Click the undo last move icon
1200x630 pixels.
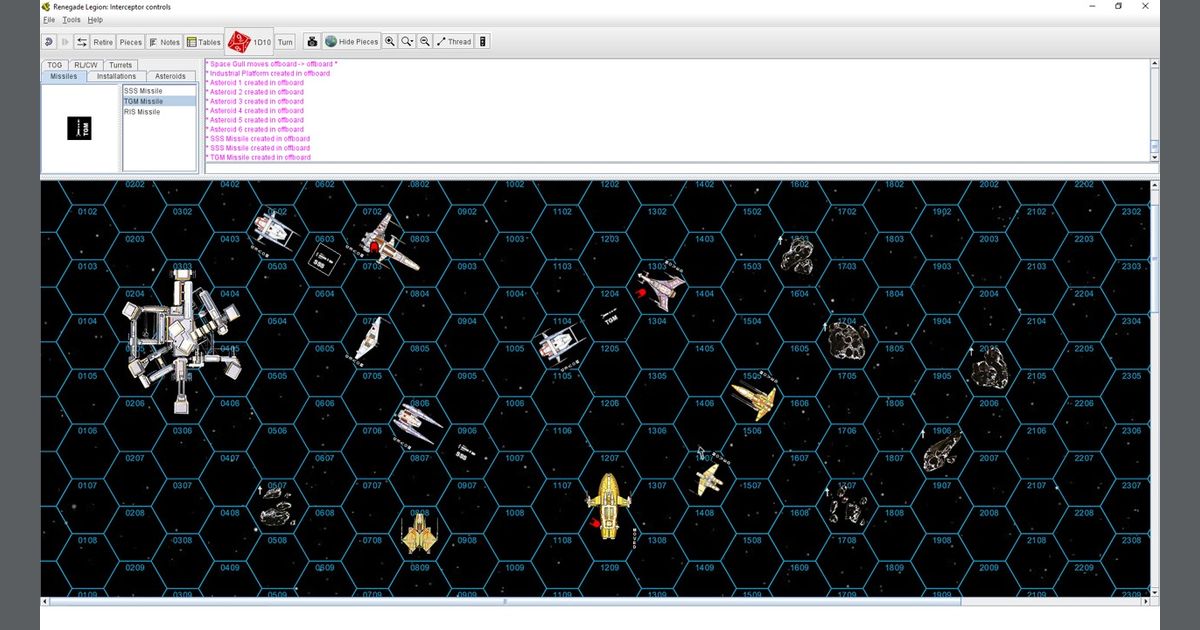(x=49, y=42)
